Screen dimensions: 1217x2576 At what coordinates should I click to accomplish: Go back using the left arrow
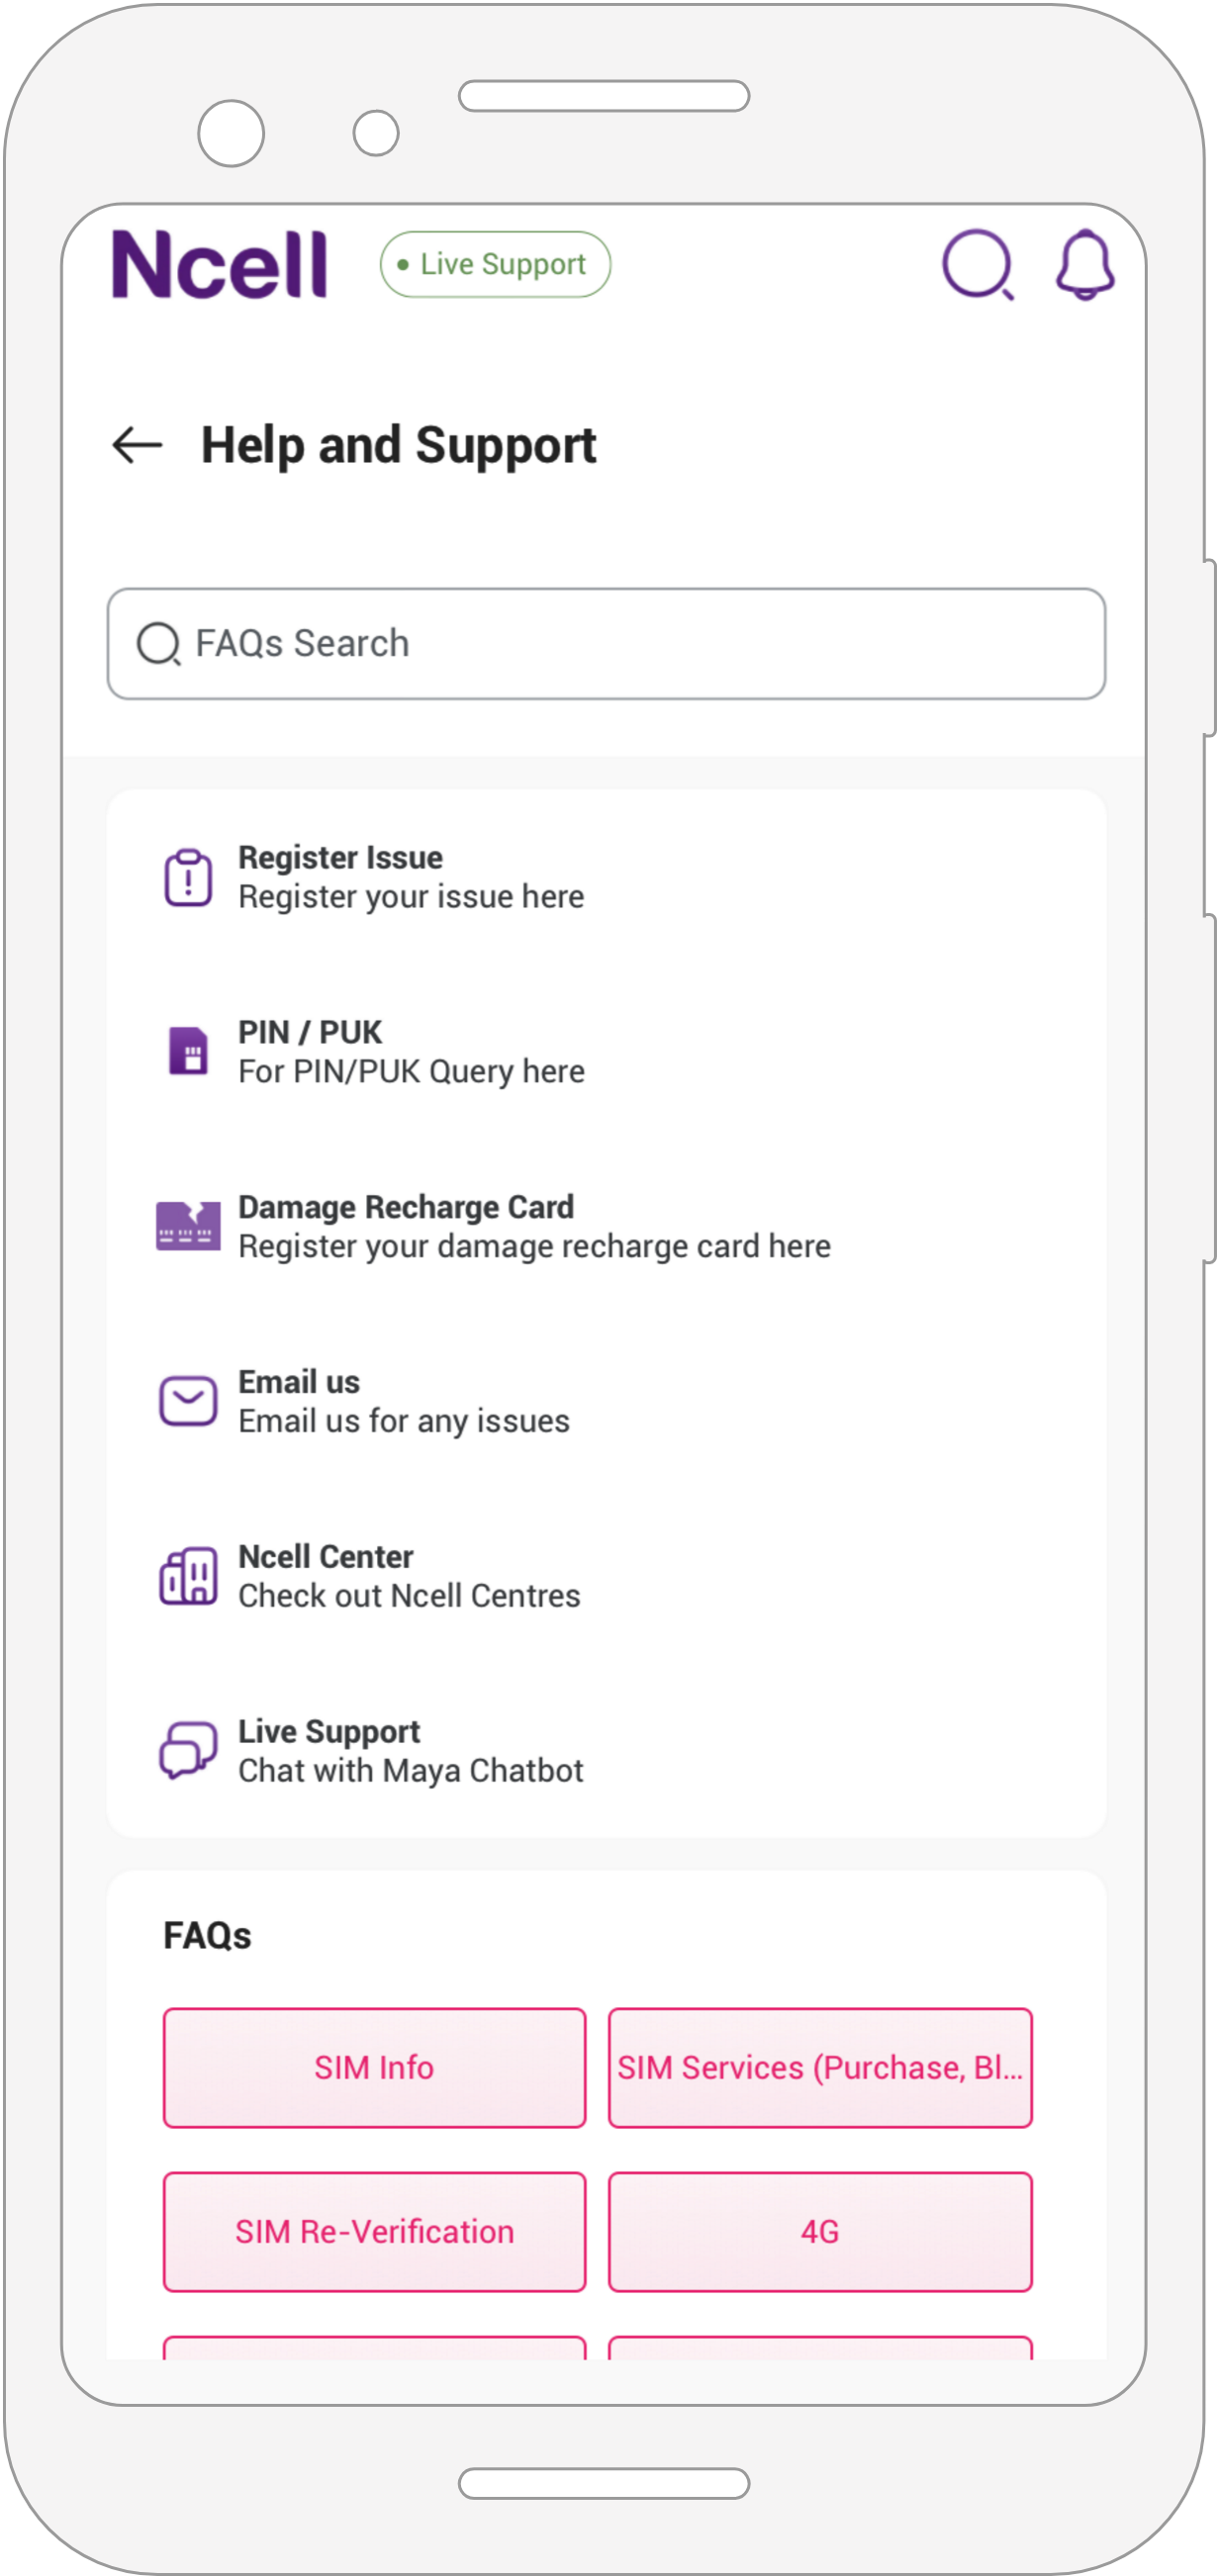pyautogui.click(x=137, y=445)
